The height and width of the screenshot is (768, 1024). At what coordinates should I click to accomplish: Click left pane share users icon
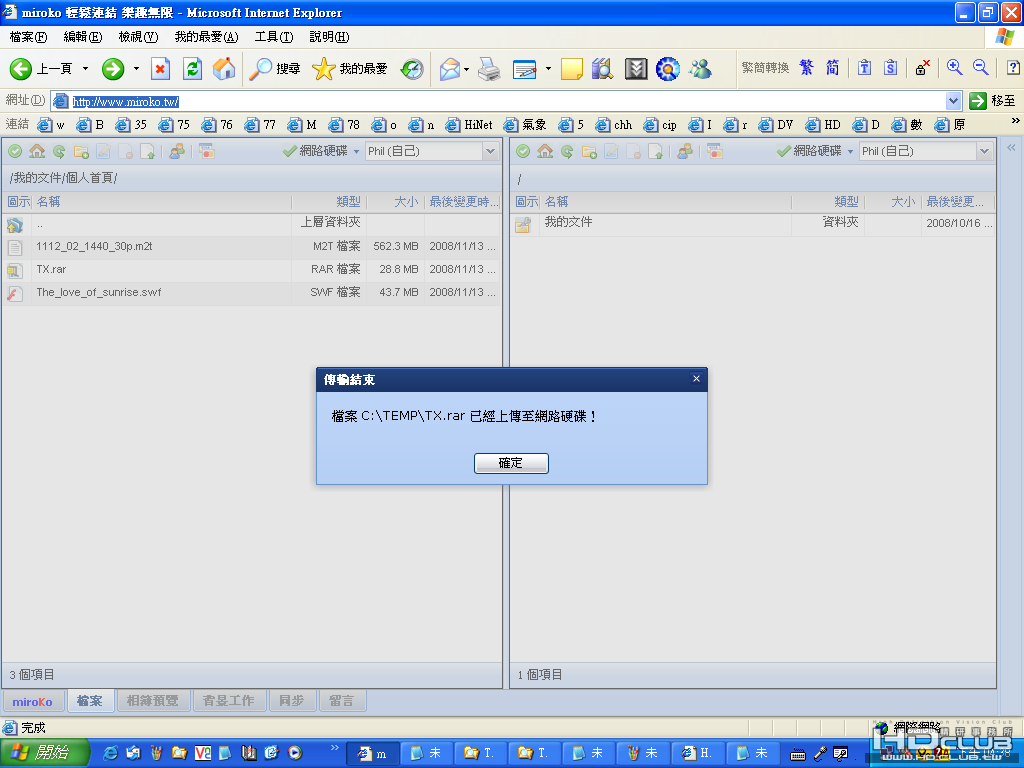176,152
